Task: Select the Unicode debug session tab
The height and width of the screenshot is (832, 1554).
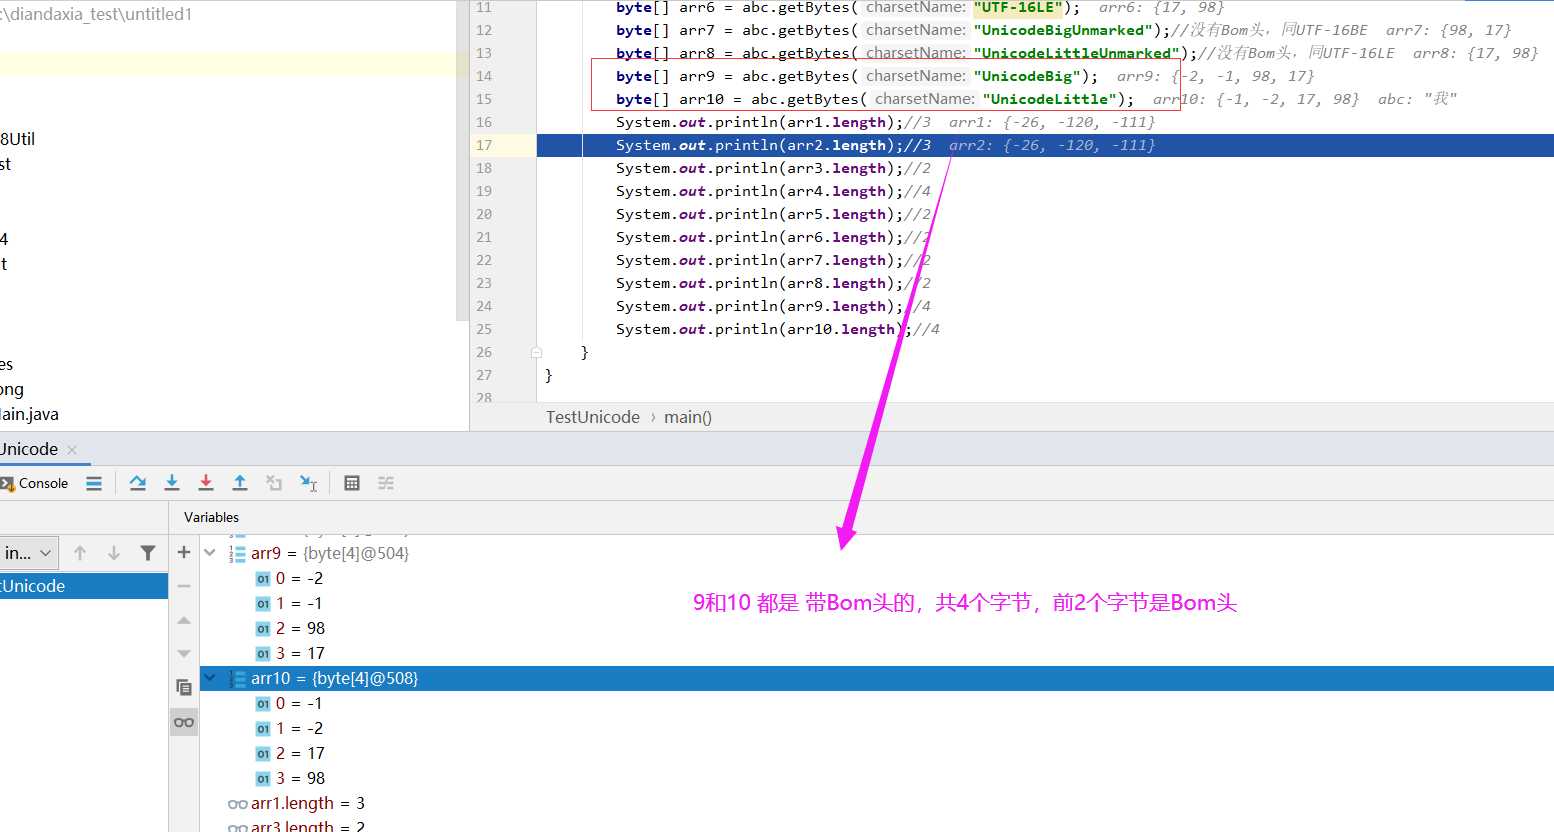Action: (x=29, y=449)
